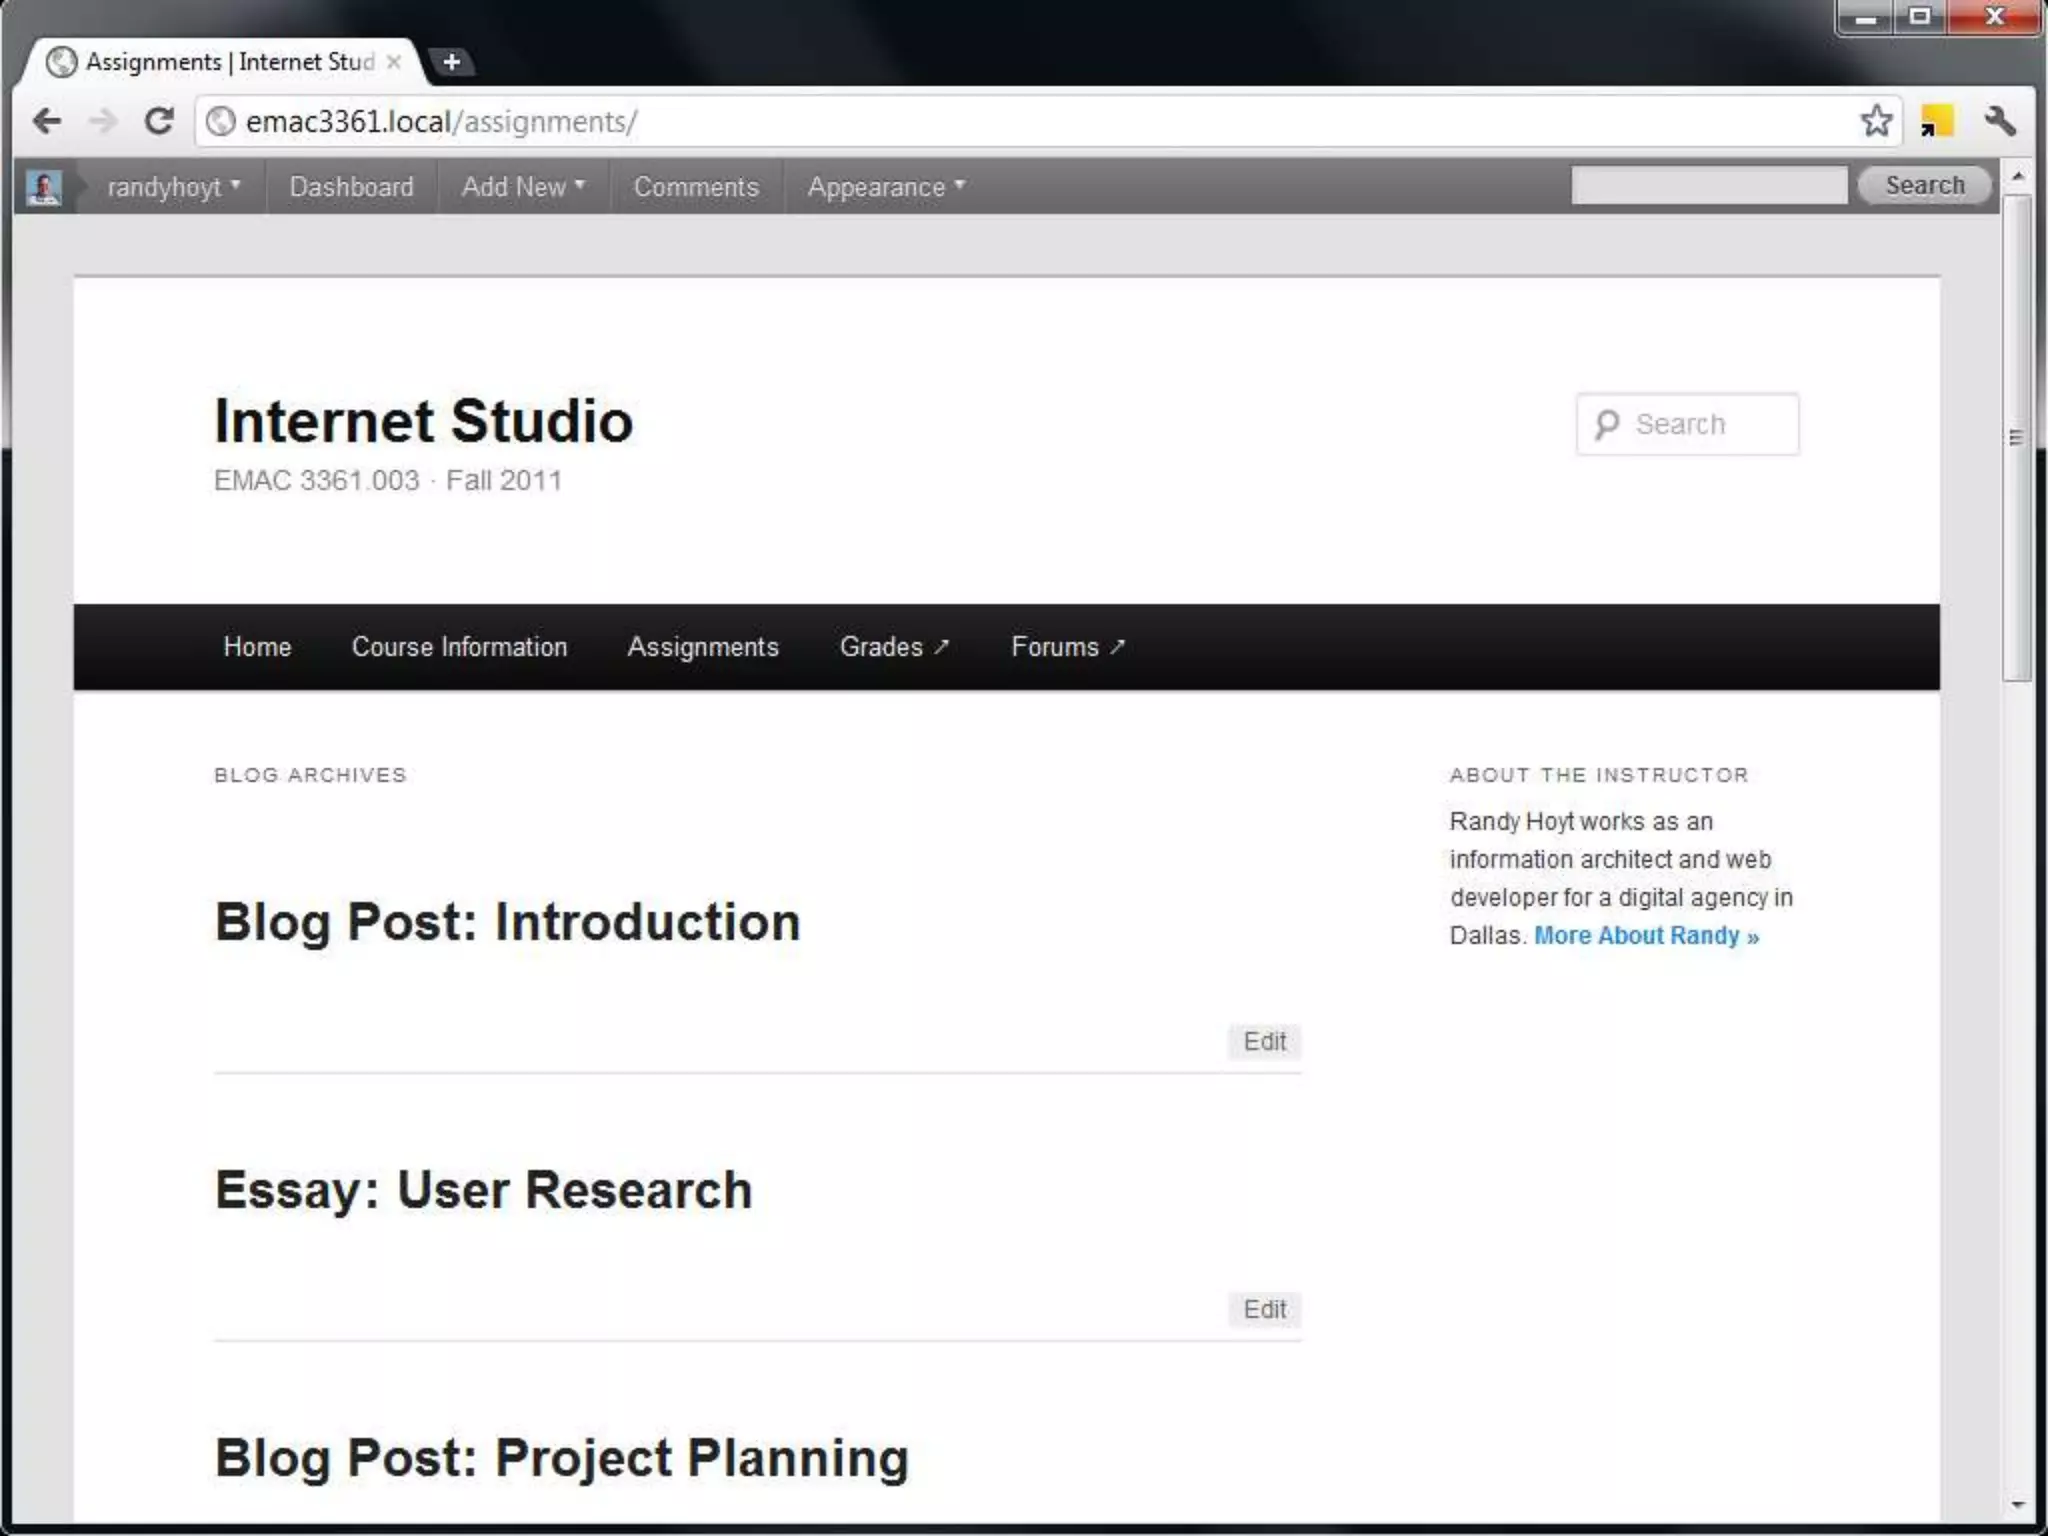This screenshot has height=1536, width=2048.
Task: Follow the More About Randy link
Action: point(1646,936)
